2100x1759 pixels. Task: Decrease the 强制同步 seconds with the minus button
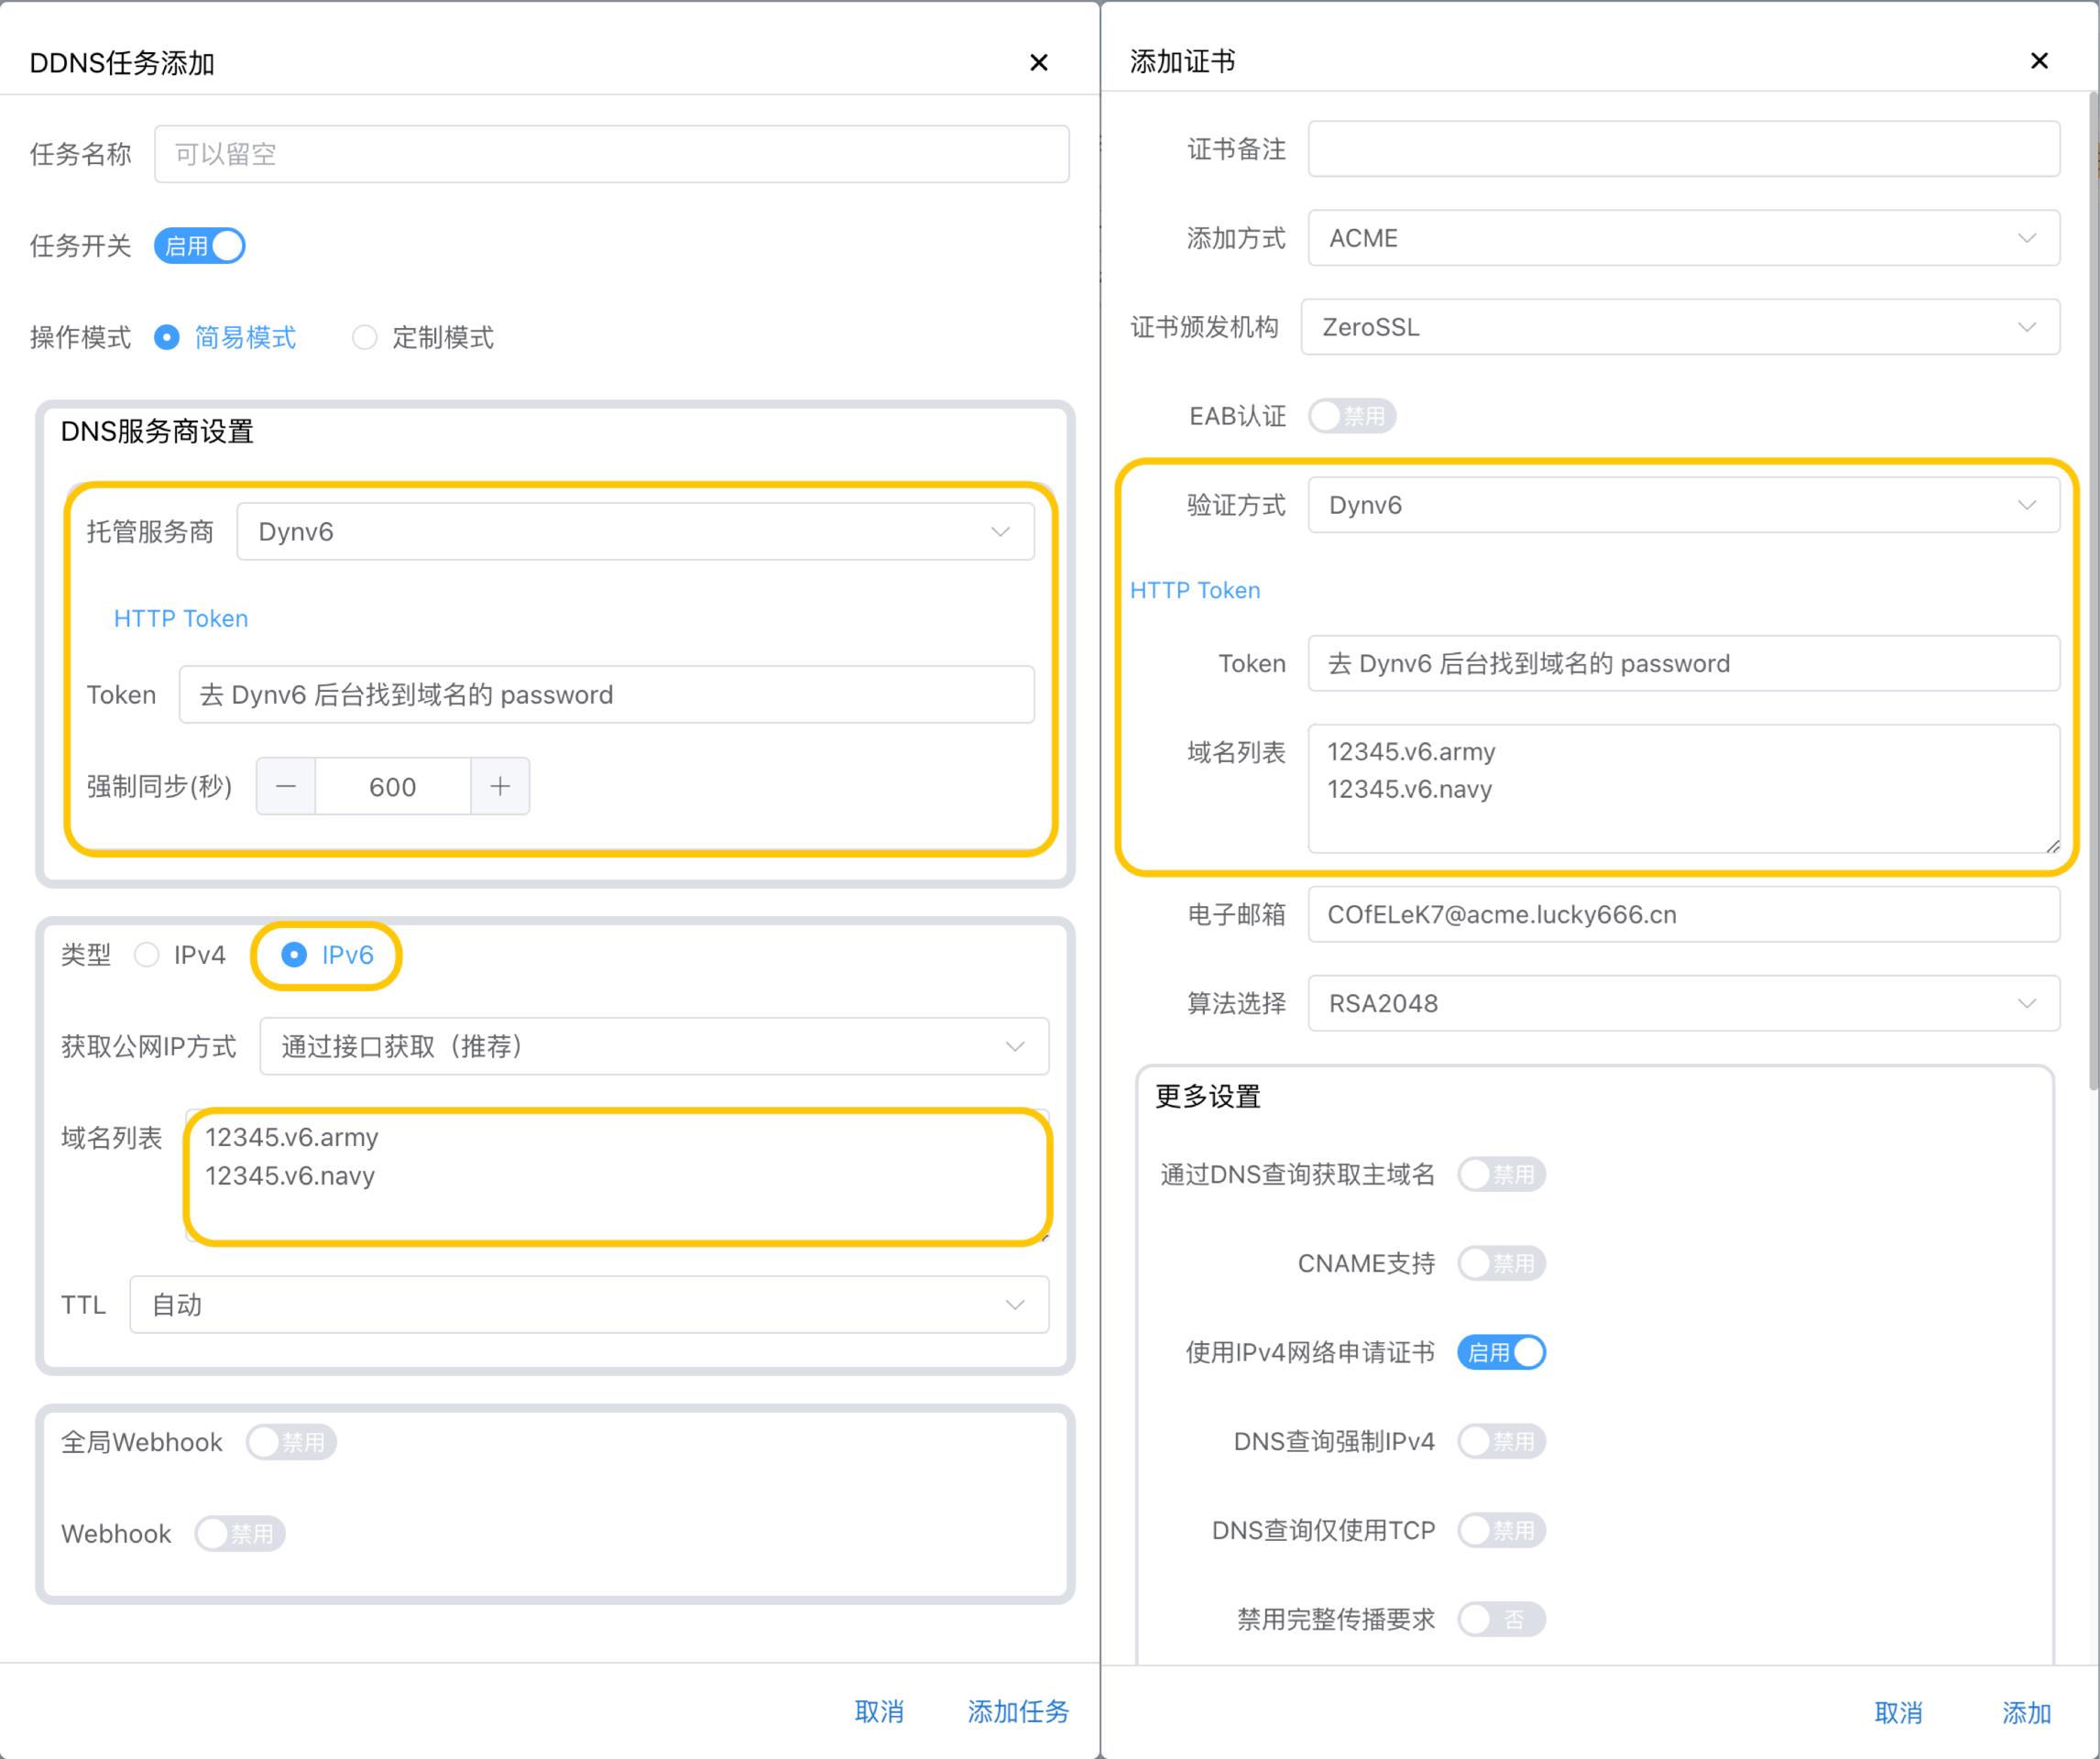[286, 787]
